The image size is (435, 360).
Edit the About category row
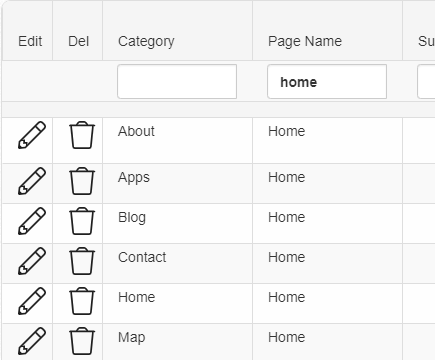tap(32, 135)
